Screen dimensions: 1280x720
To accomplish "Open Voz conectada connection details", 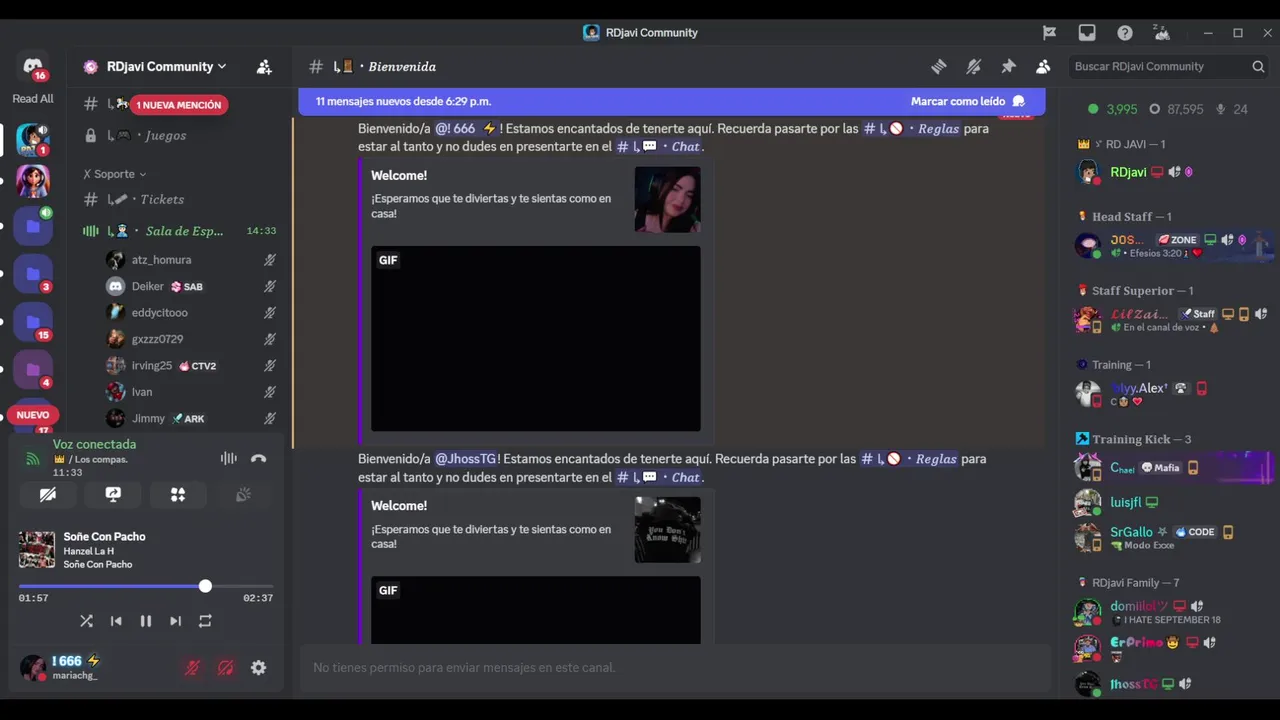I will tap(94, 444).
